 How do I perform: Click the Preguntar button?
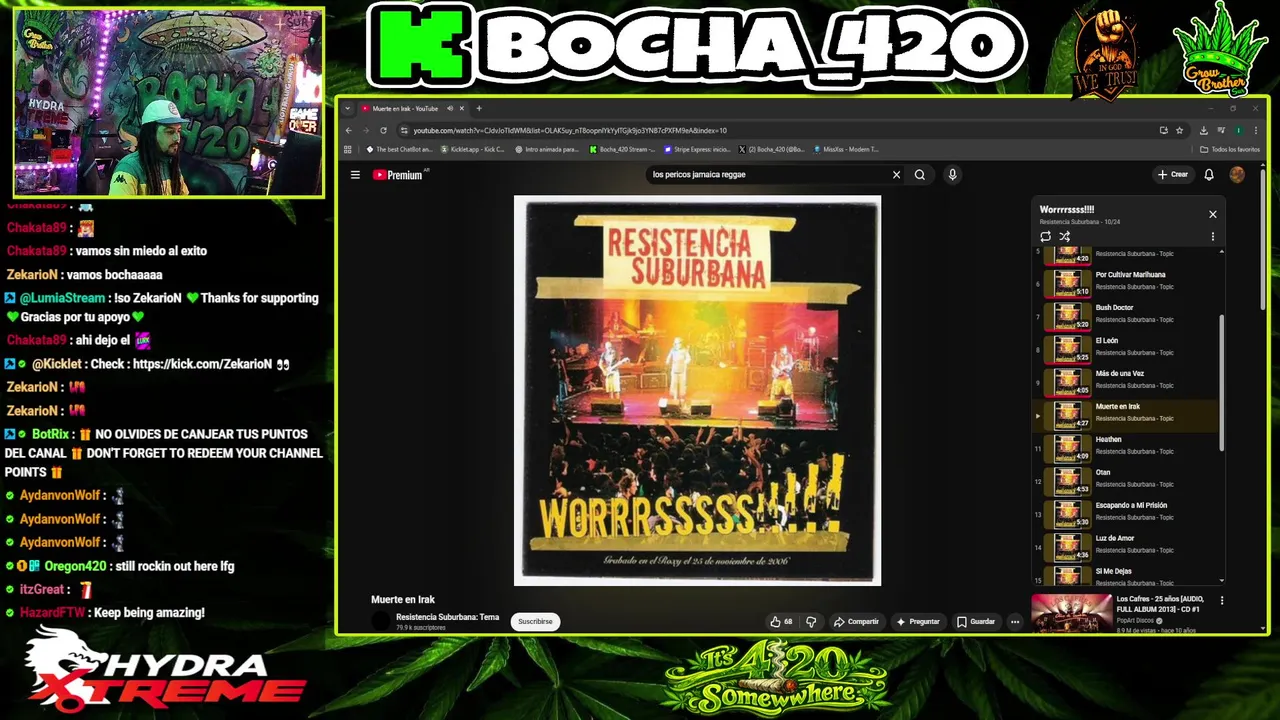[x=918, y=622]
